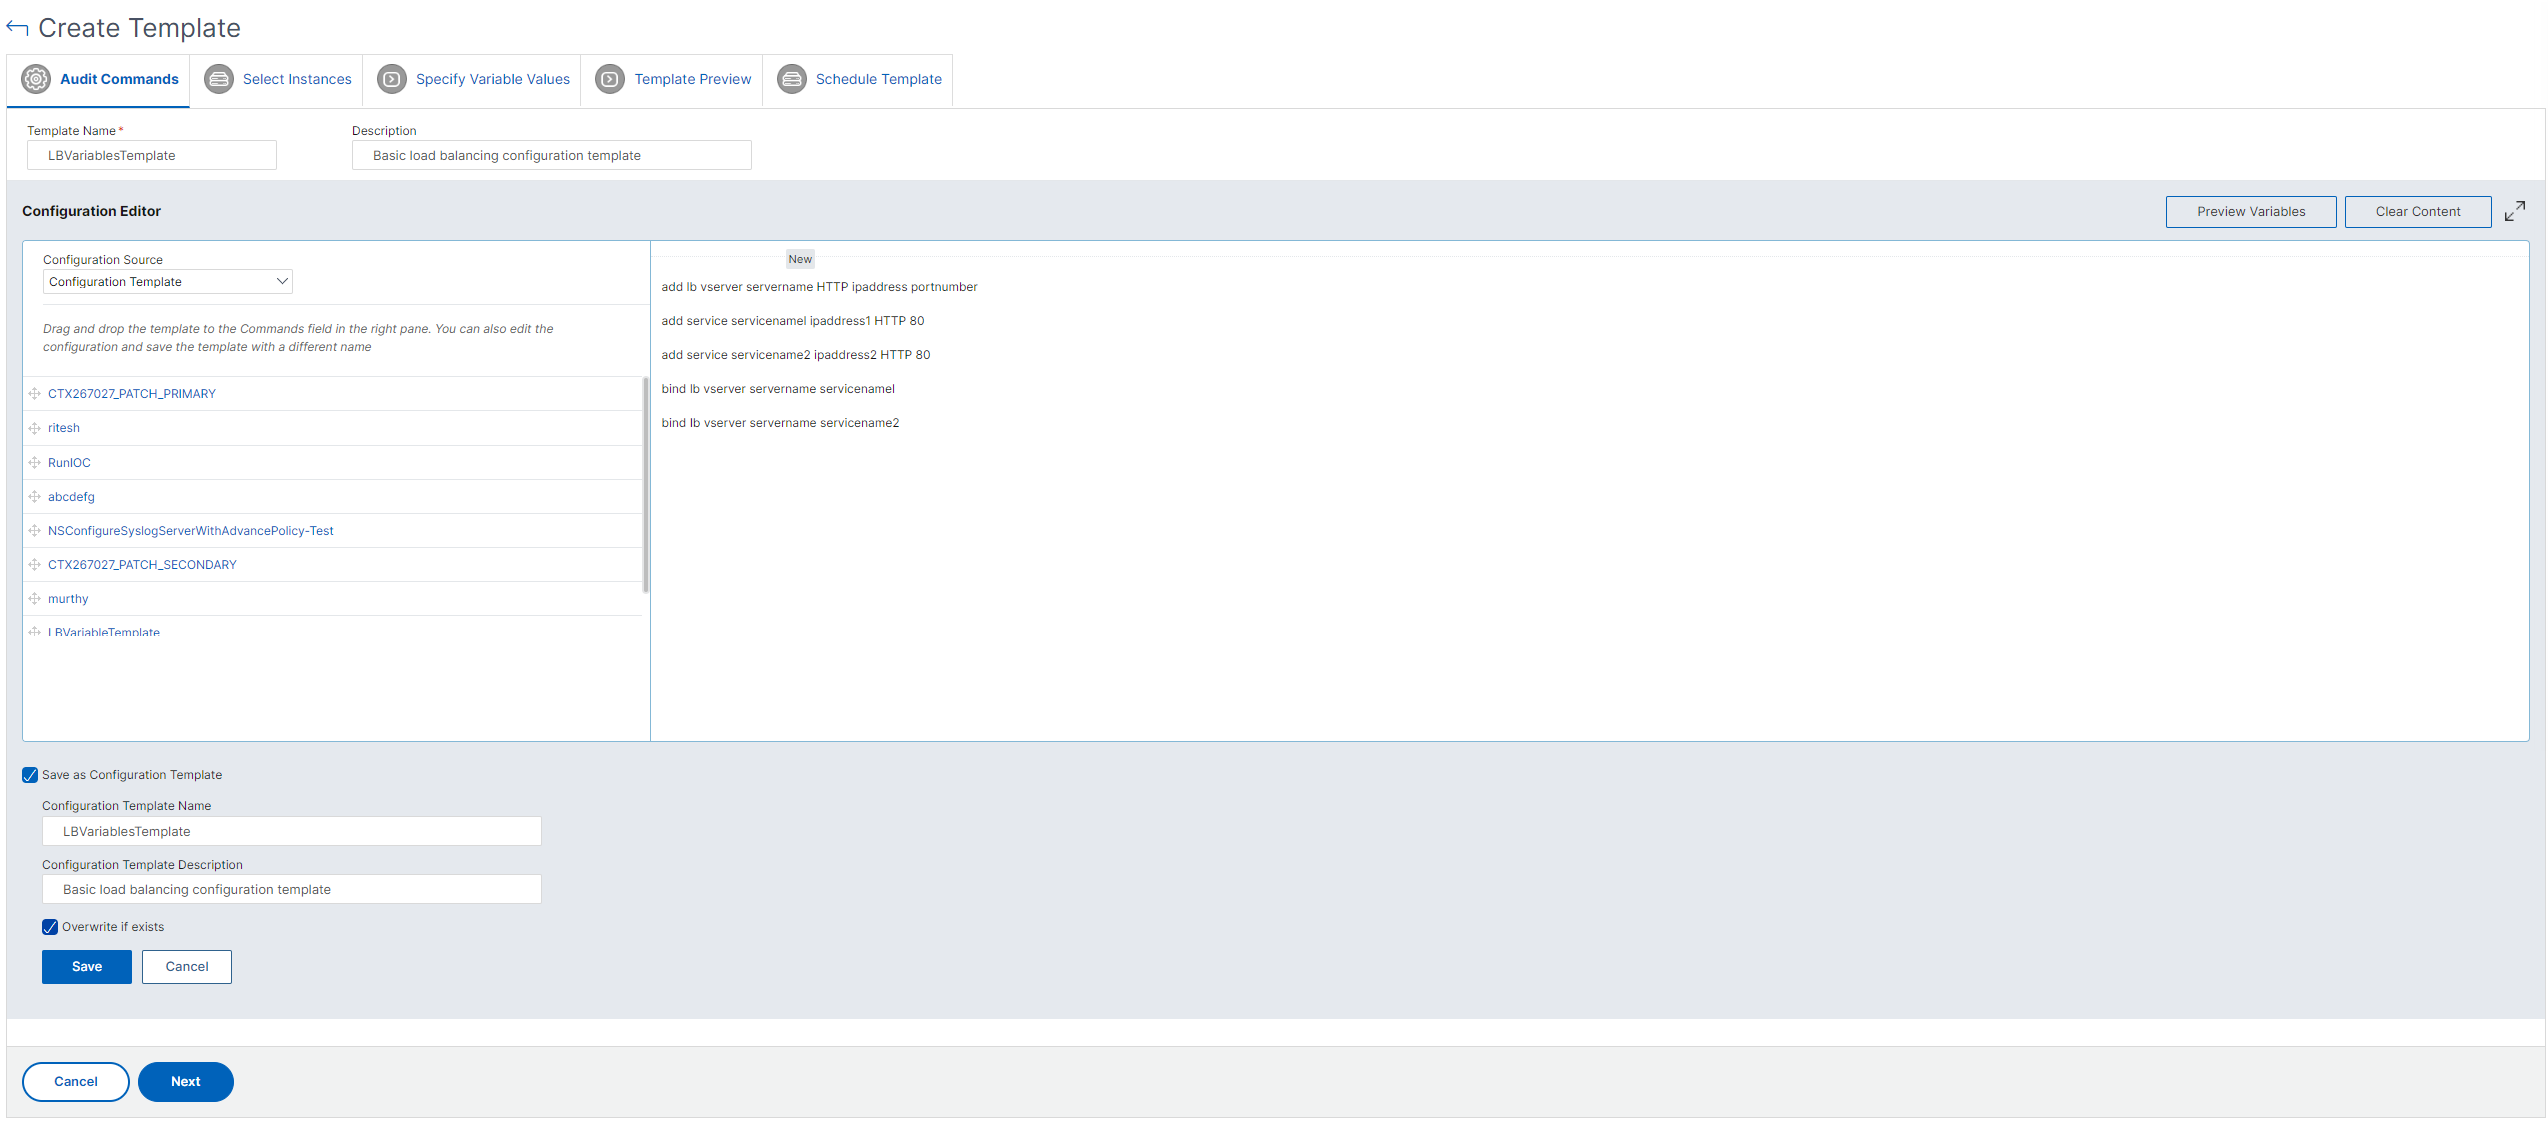This screenshot has width=2548, height=1121.
Task: Click the drag handle for CTX267027_PATCH_SECONDARY
Action: (35, 565)
